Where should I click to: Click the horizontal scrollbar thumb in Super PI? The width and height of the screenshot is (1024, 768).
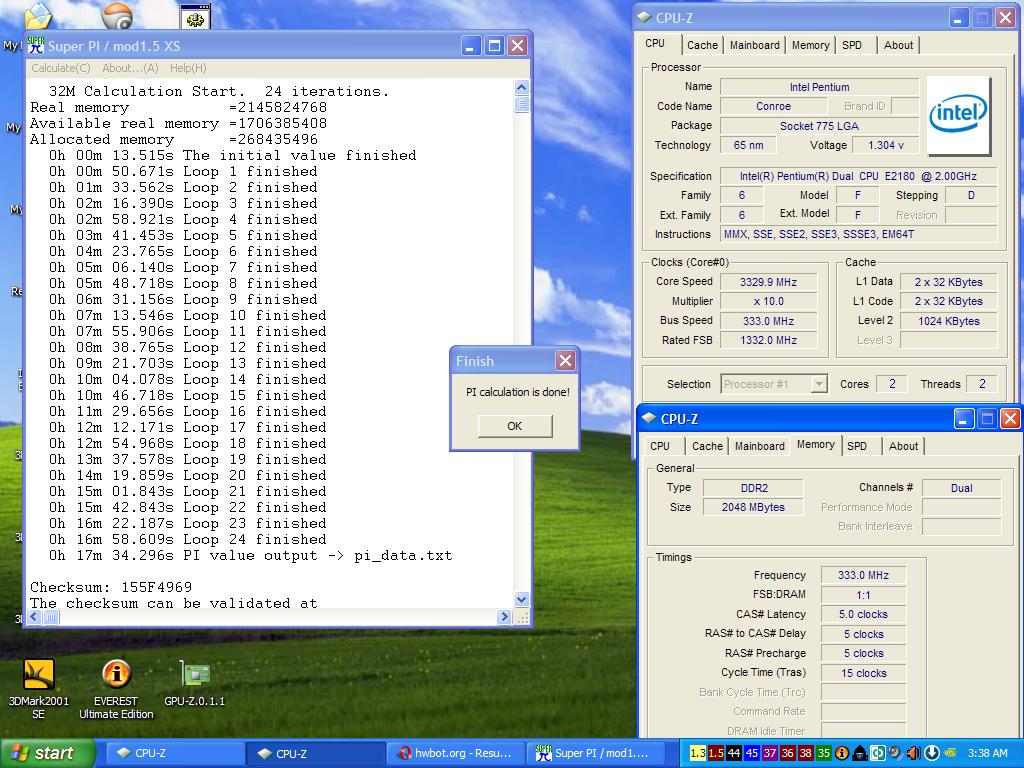[51, 616]
